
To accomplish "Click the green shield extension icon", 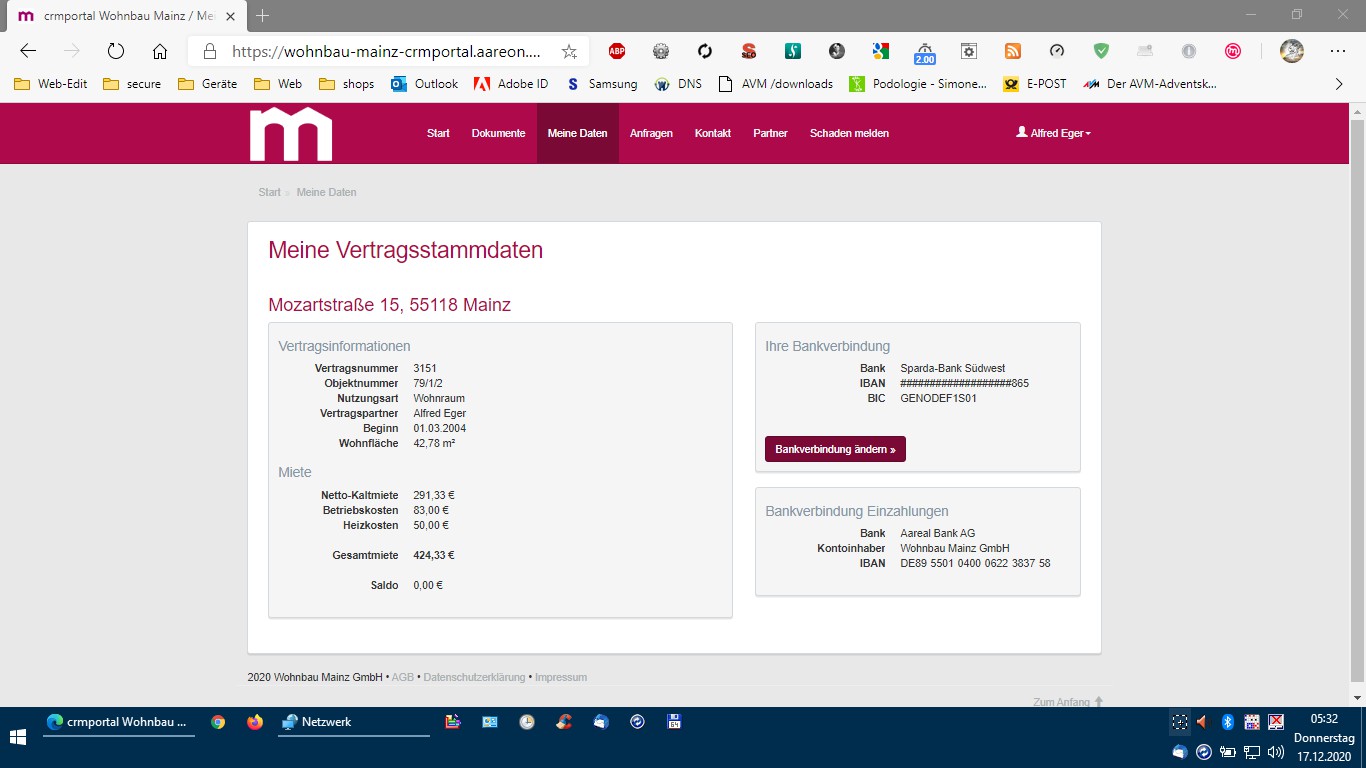I will [x=1101, y=51].
